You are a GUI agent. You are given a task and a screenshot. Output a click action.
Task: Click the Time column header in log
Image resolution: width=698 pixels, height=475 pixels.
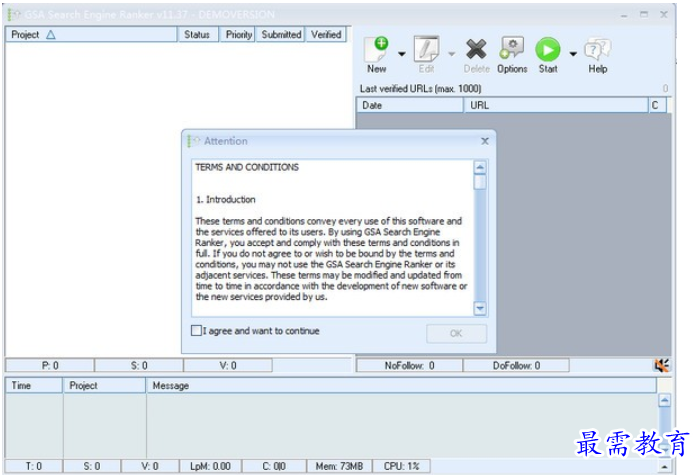[34, 386]
